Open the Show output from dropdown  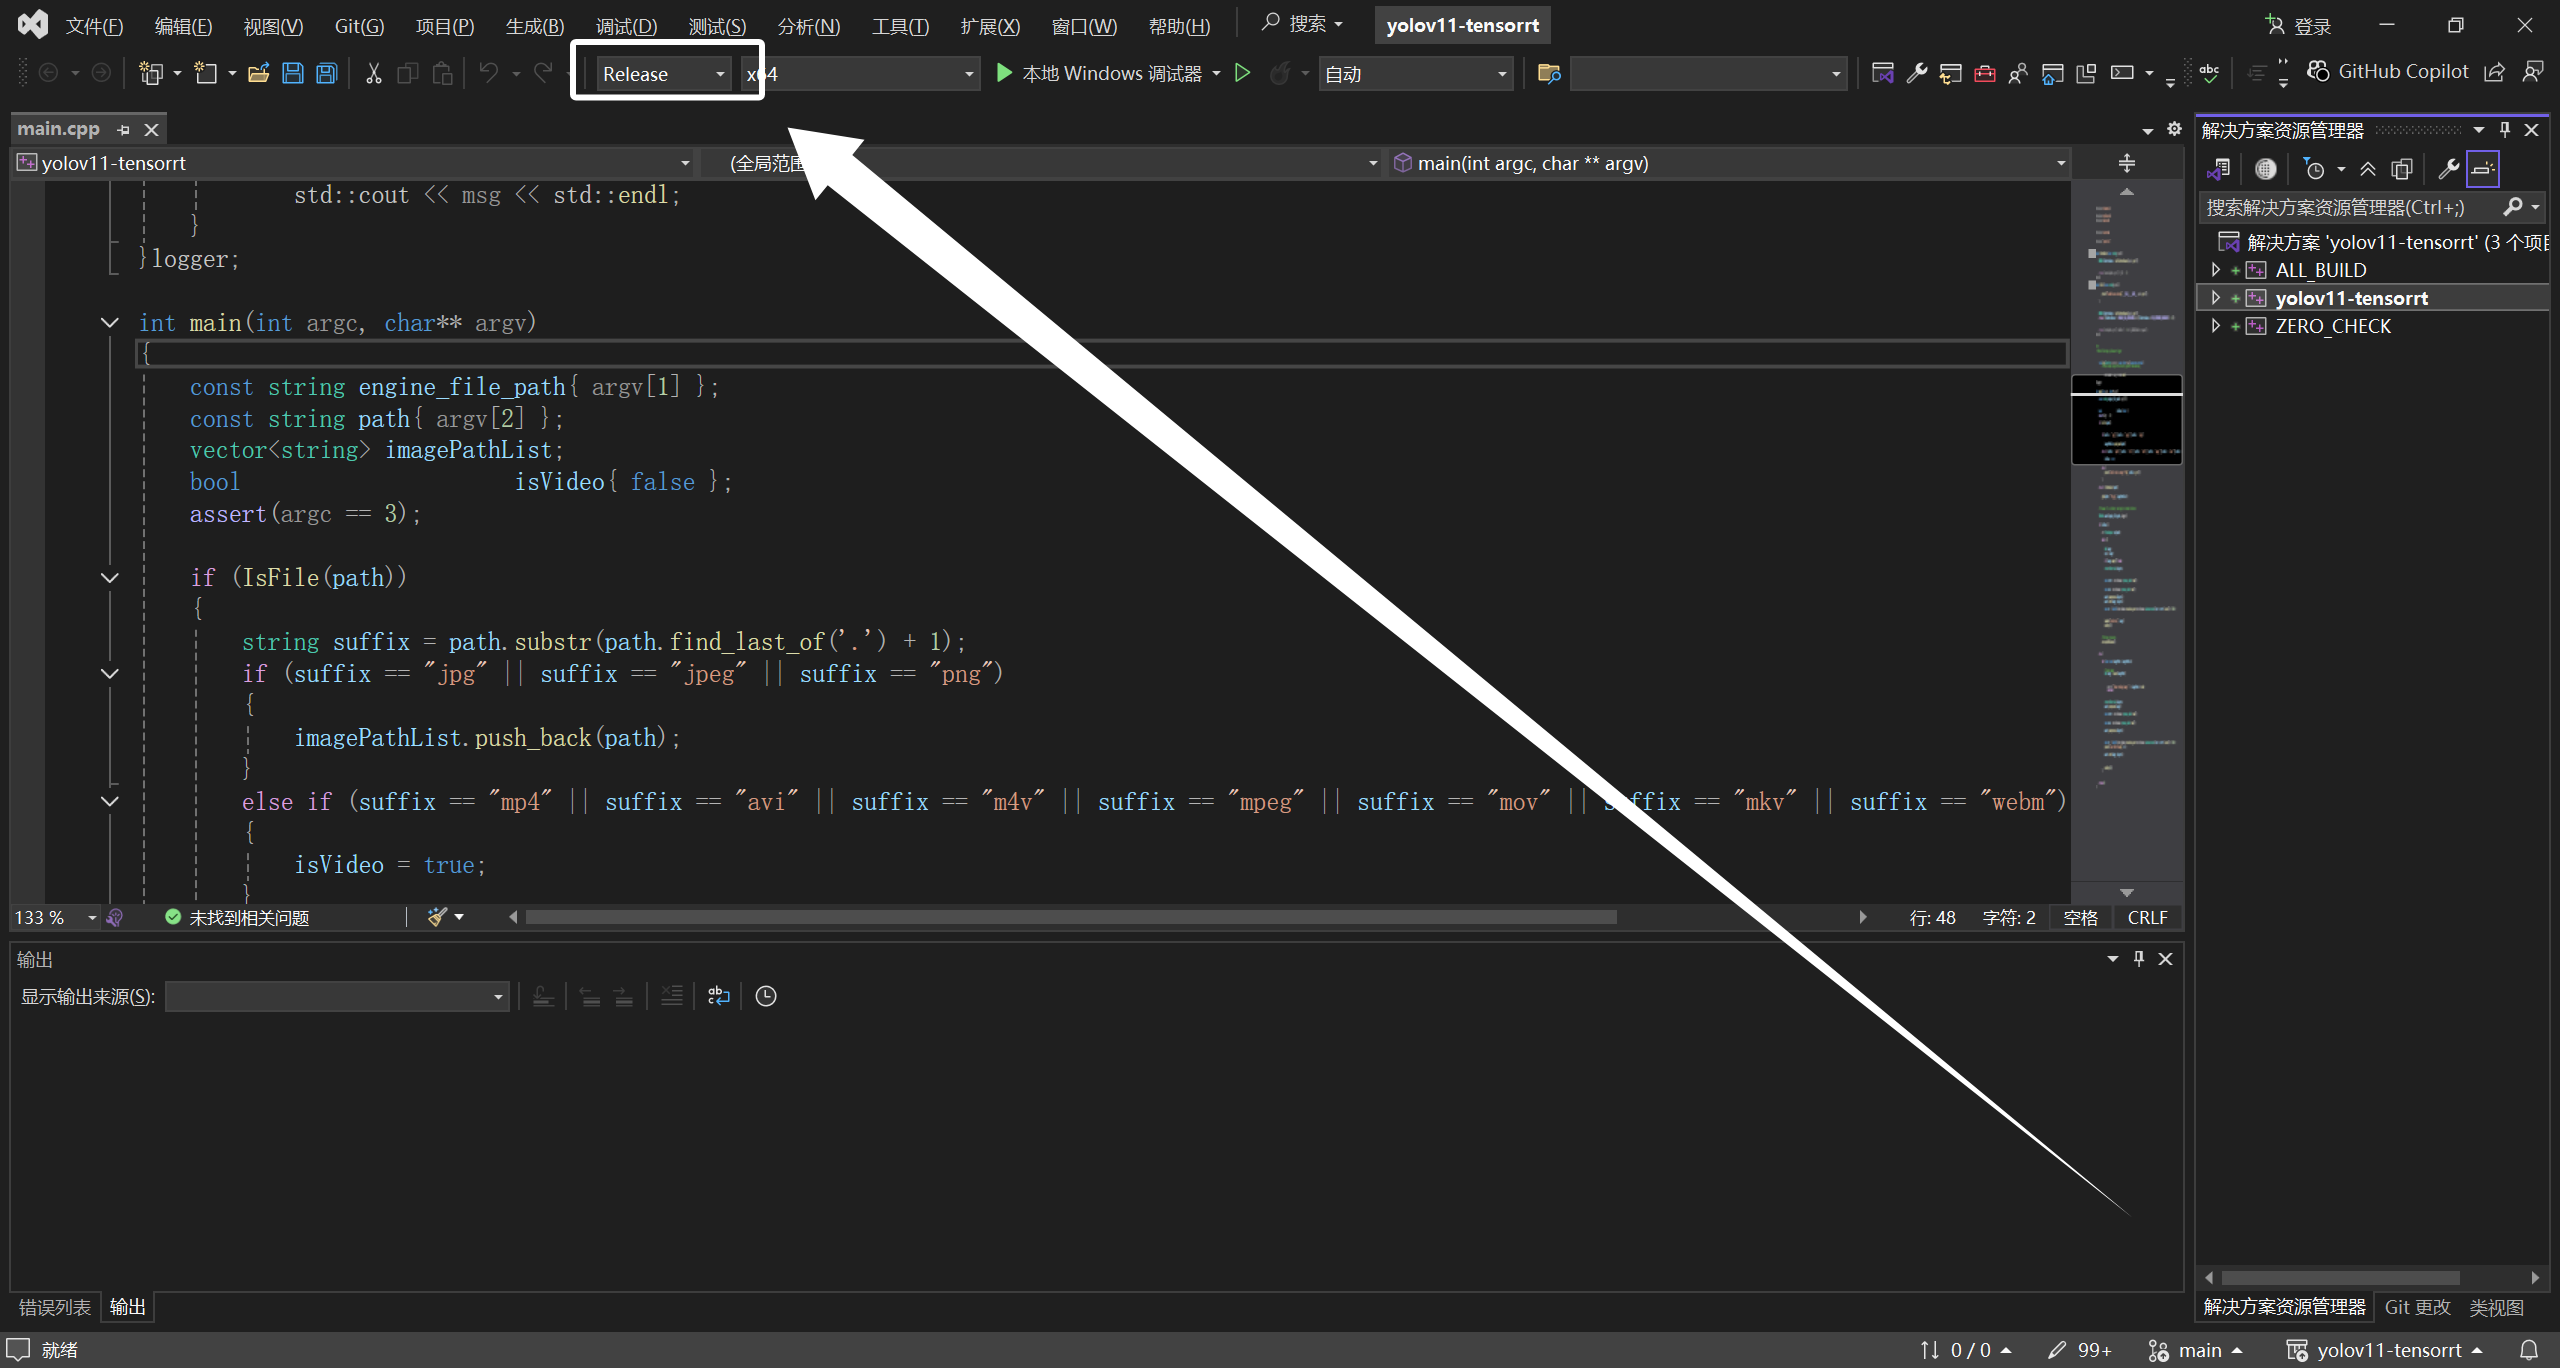coord(336,996)
